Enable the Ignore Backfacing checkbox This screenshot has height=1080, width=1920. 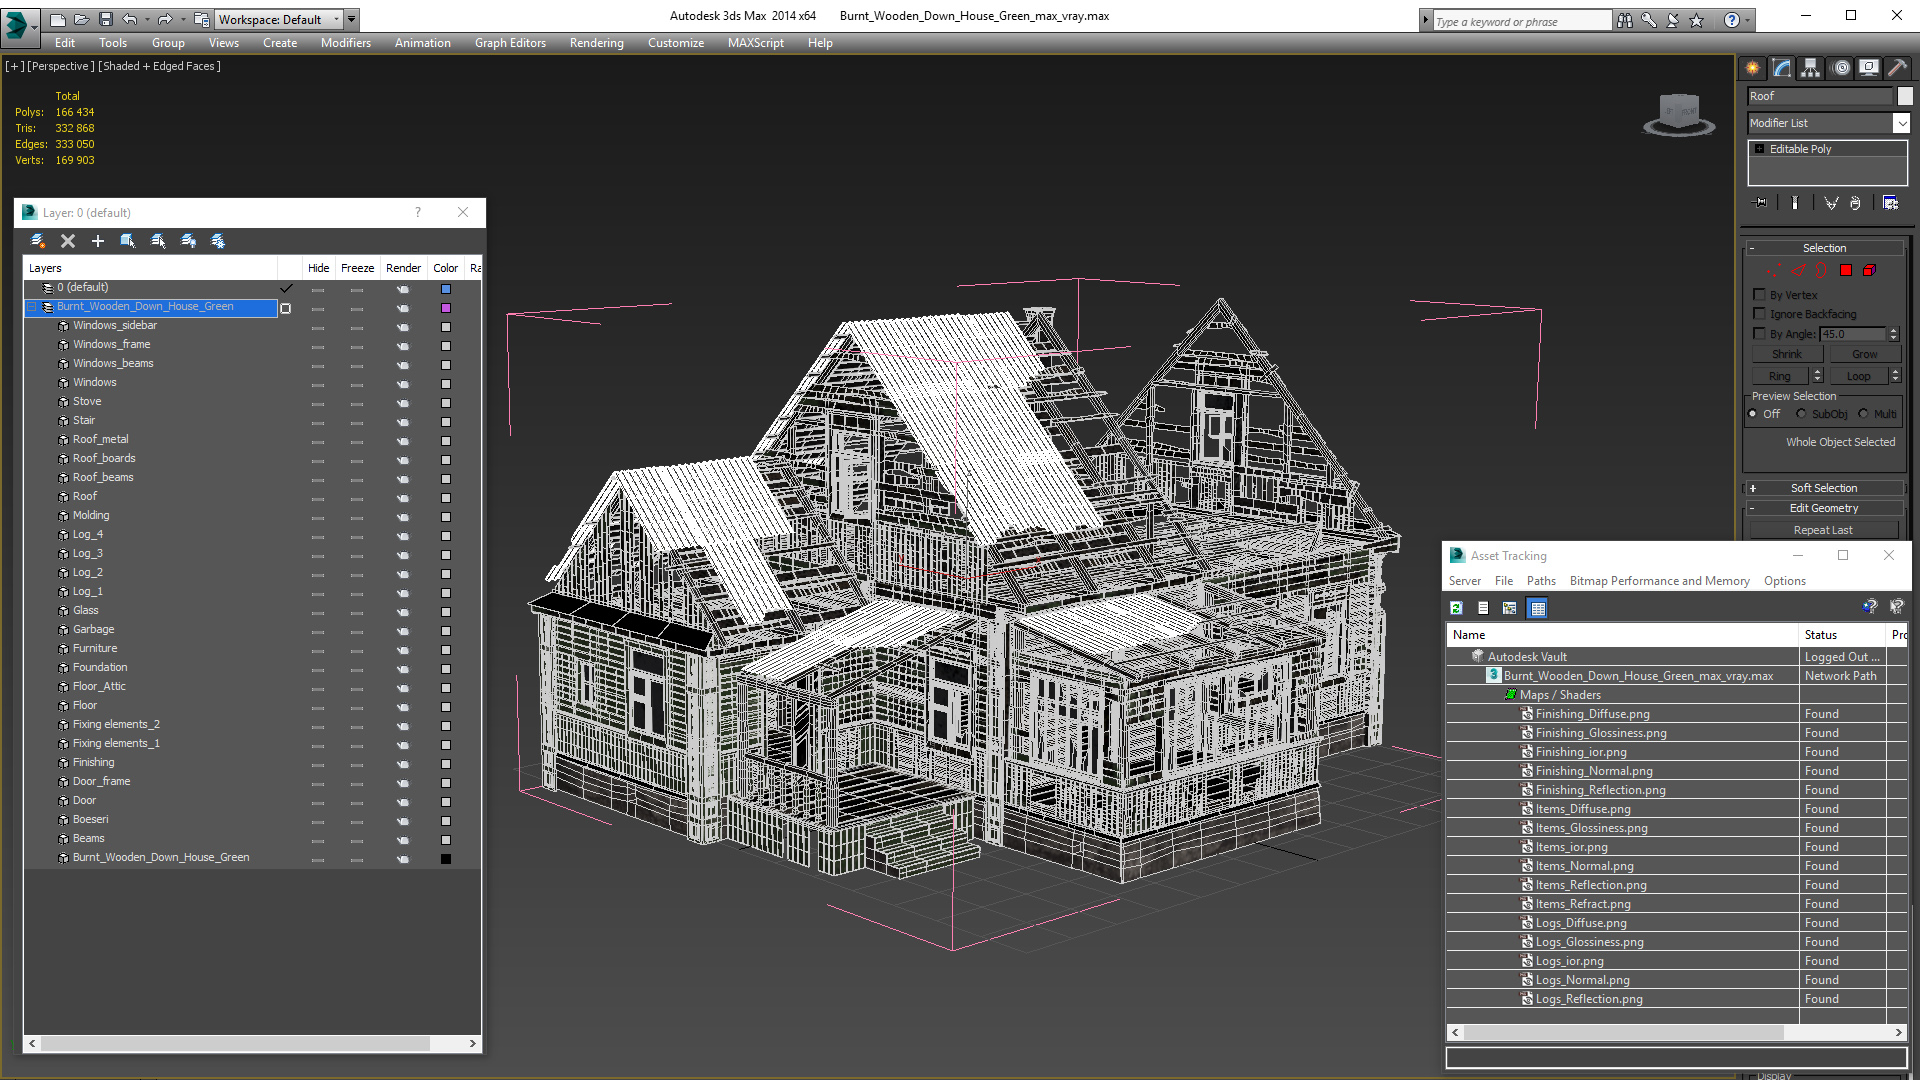point(1760,314)
